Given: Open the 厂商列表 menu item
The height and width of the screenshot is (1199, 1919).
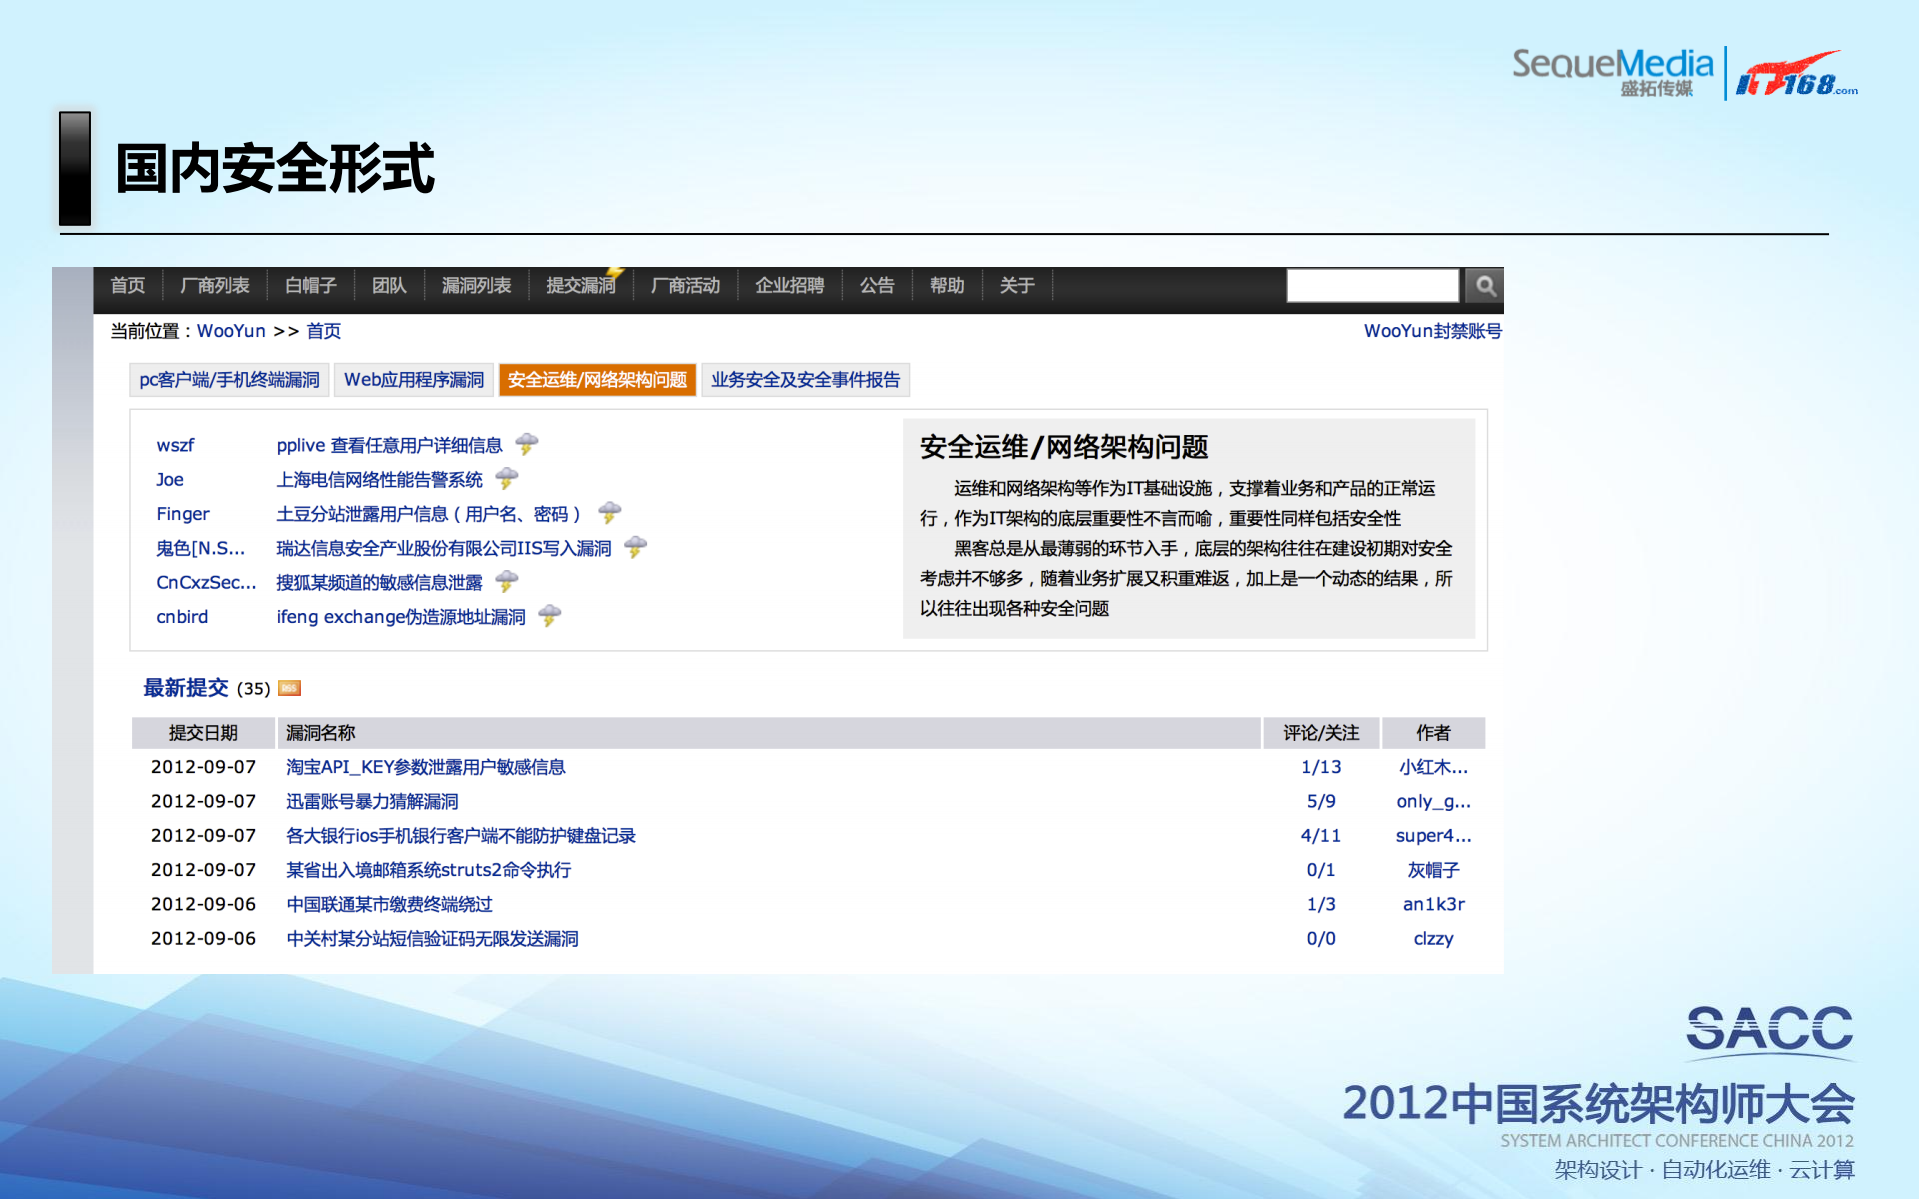Looking at the screenshot, I should click(x=216, y=285).
